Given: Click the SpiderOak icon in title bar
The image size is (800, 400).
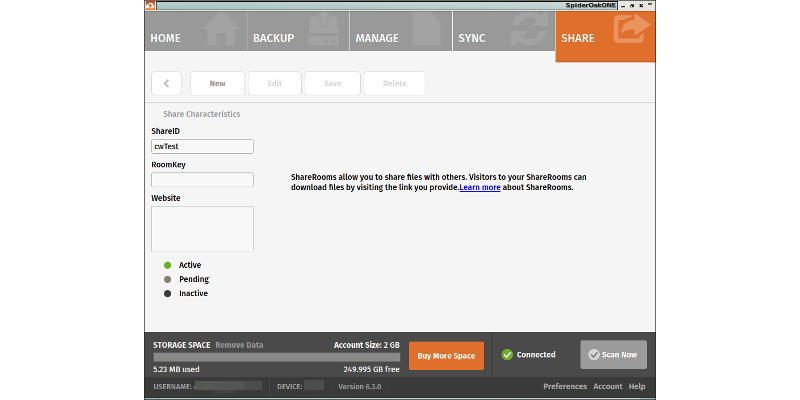Looking at the screenshot, I should pyautogui.click(x=150, y=6).
